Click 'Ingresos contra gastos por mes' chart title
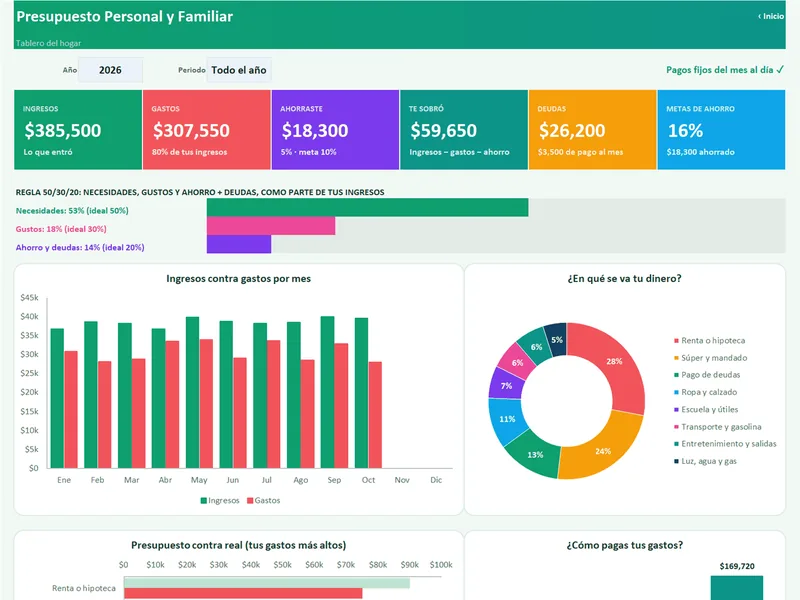The width and height of the screenshot is (800, 600). click(x=238, y=279)
